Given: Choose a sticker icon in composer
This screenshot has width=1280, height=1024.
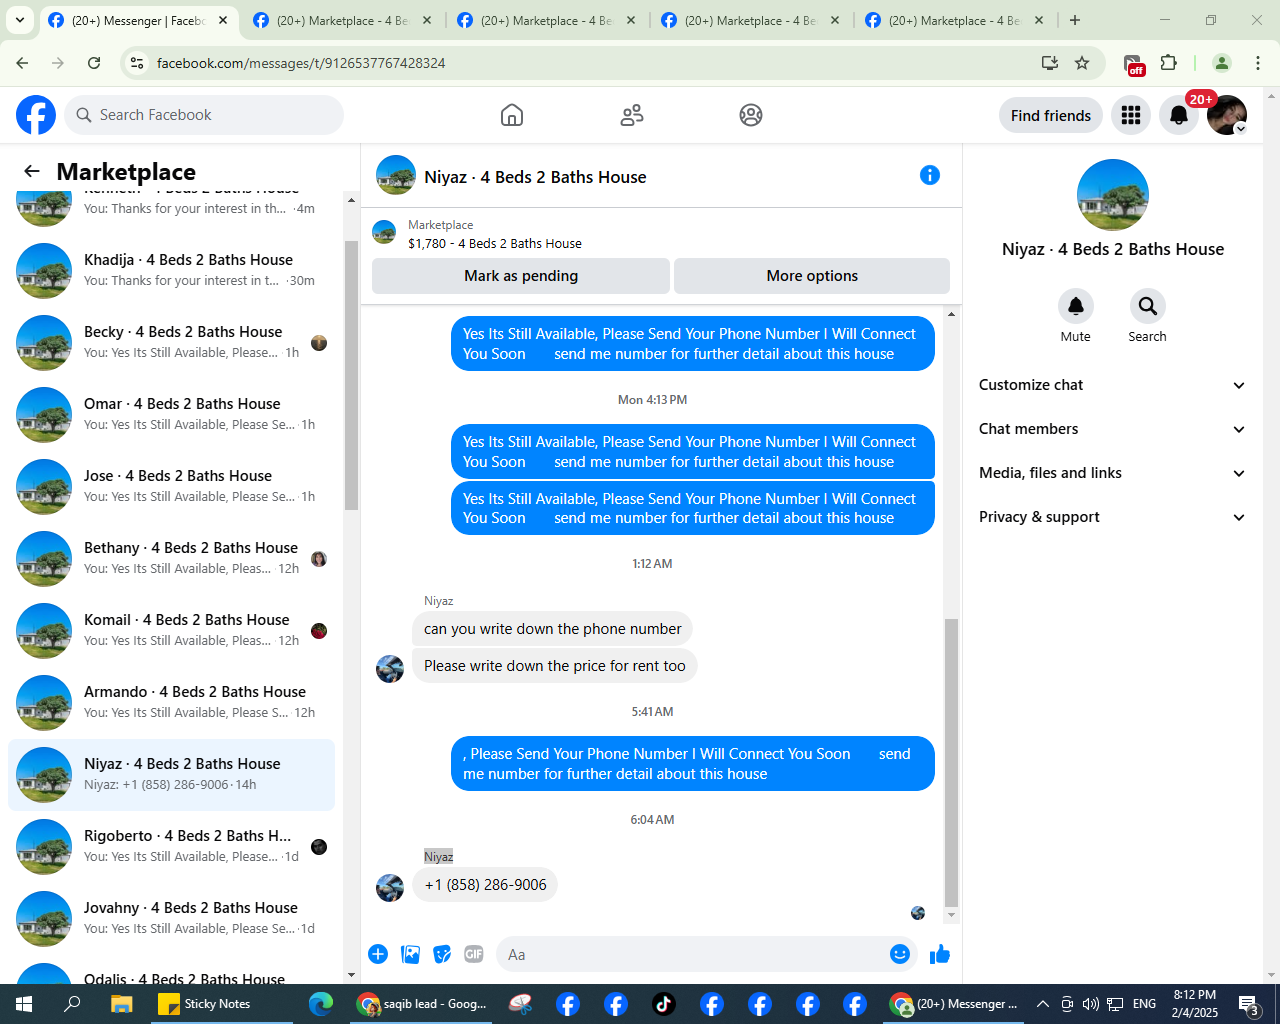Looking at the screenshot, I should [x=442, y=954].
